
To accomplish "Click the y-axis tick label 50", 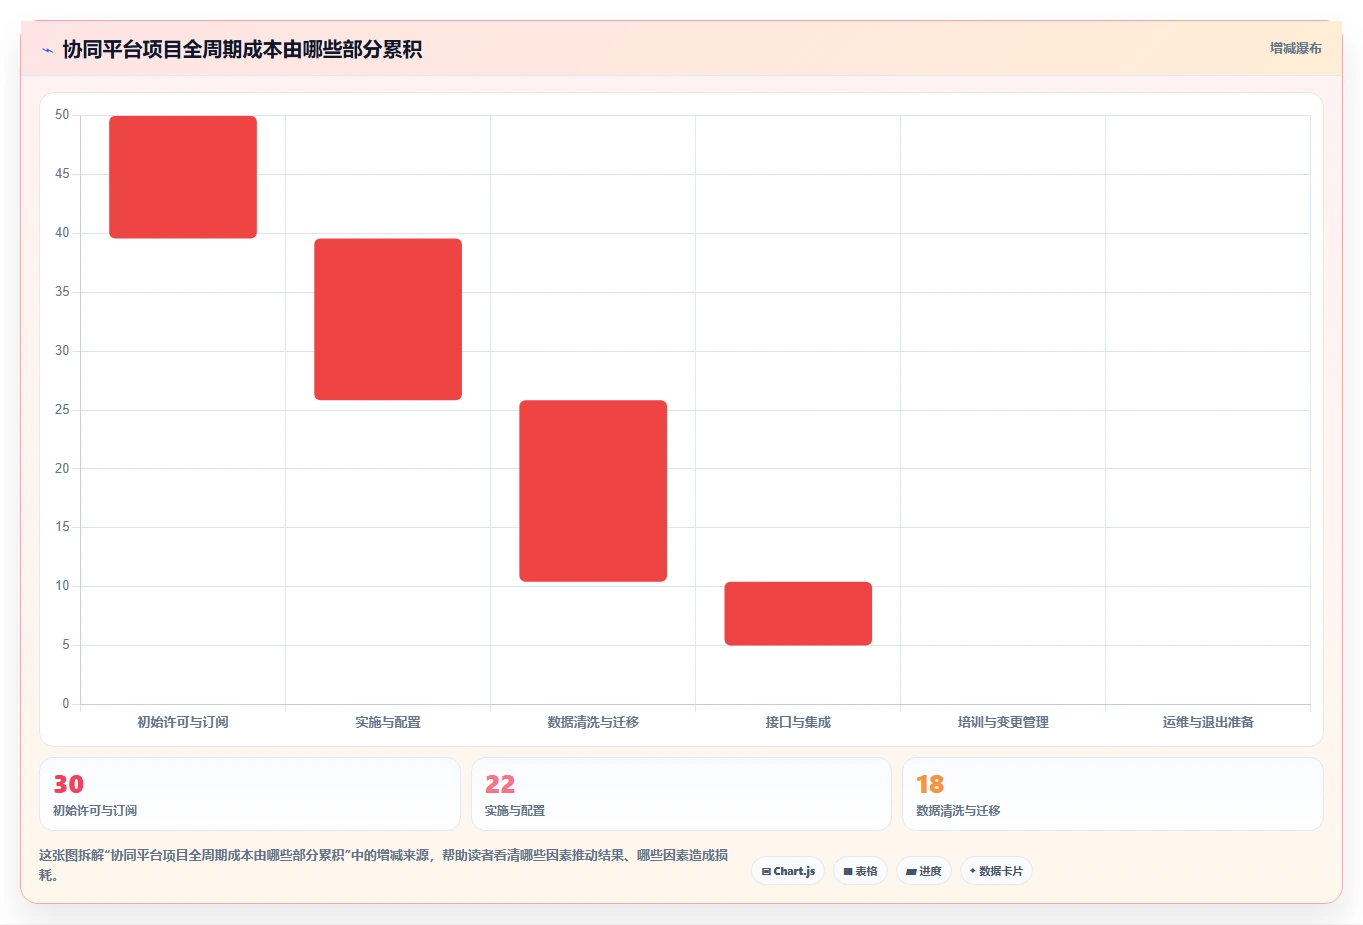I will coord(62,115).
